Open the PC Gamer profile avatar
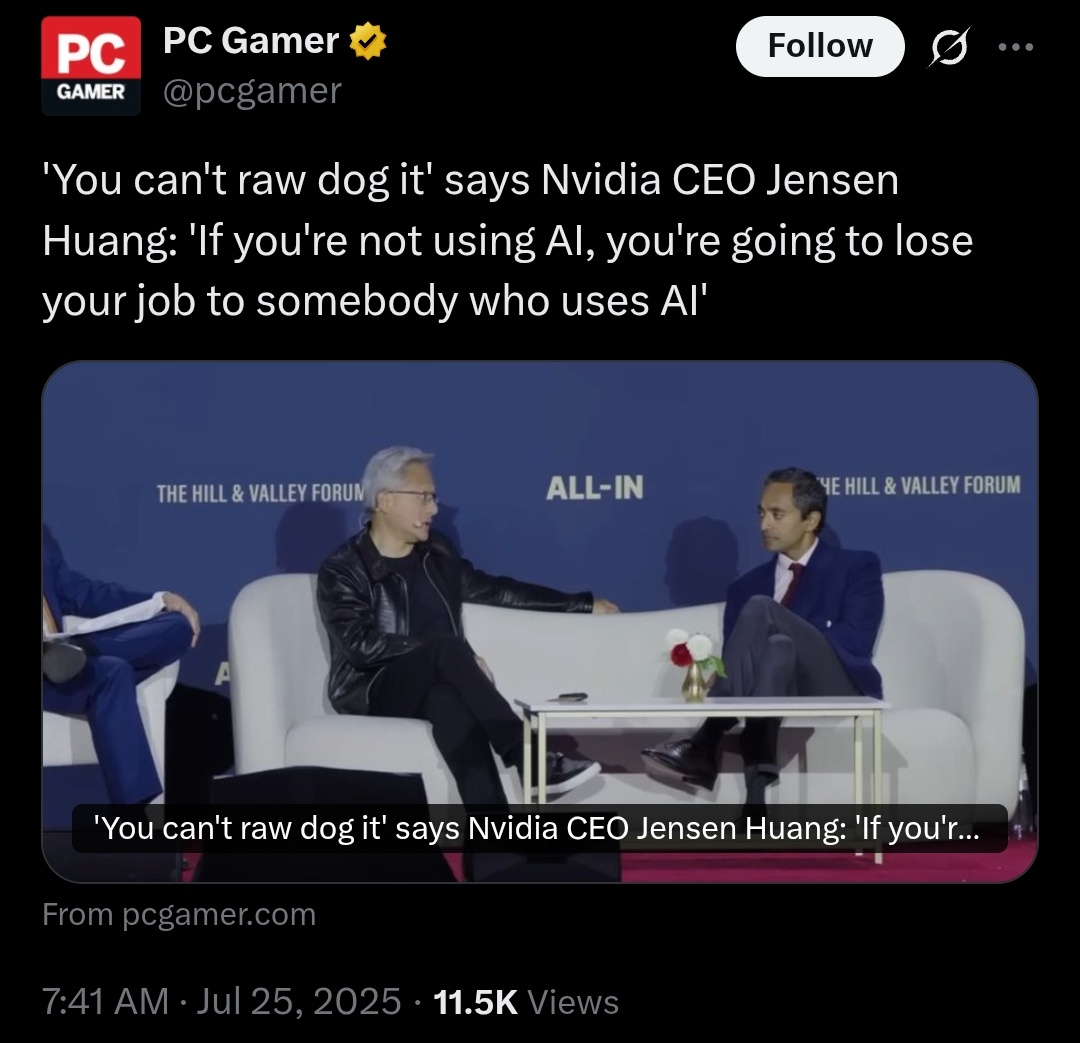 pos(91,66)
